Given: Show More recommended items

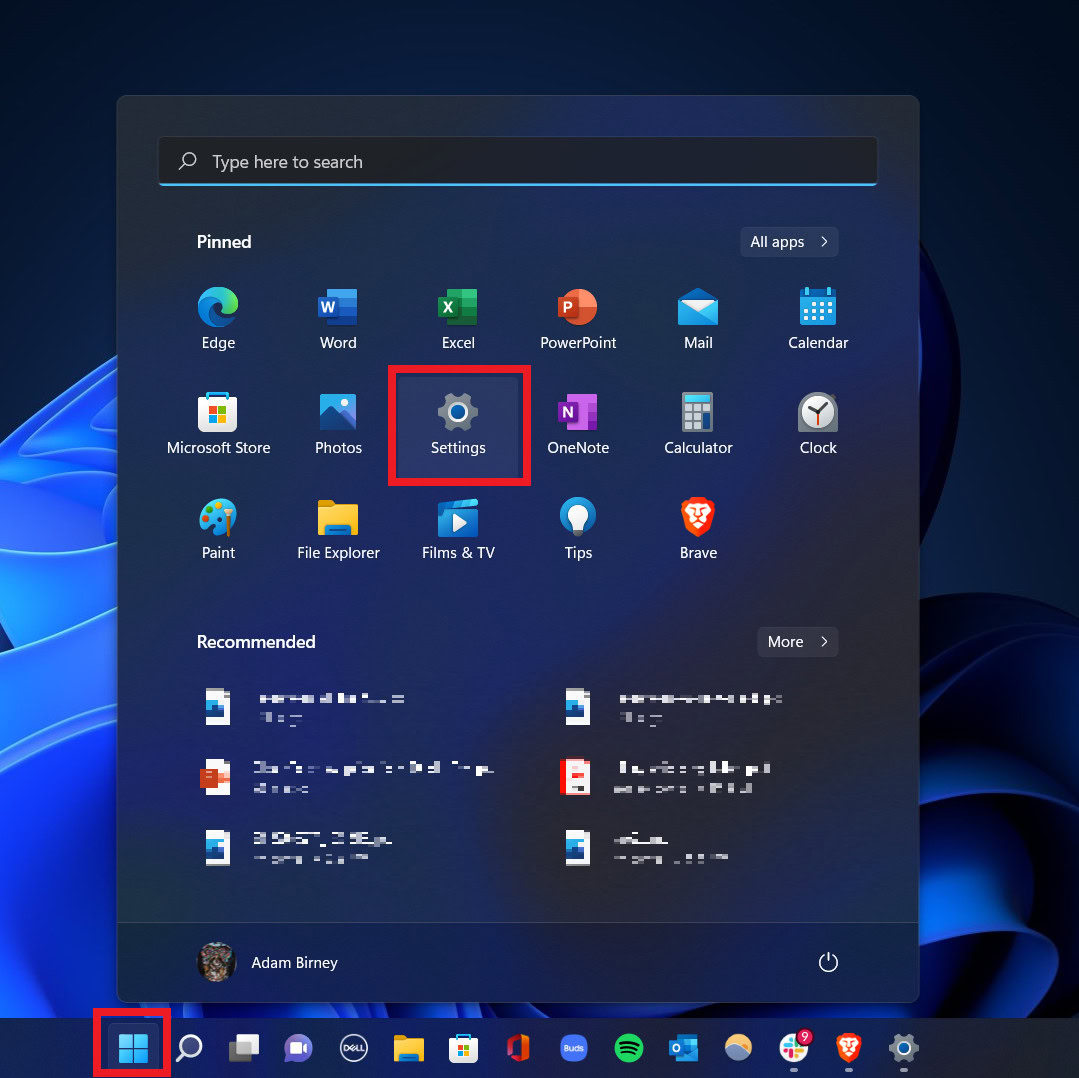Looking at the screenshot, I should [797, 642].
